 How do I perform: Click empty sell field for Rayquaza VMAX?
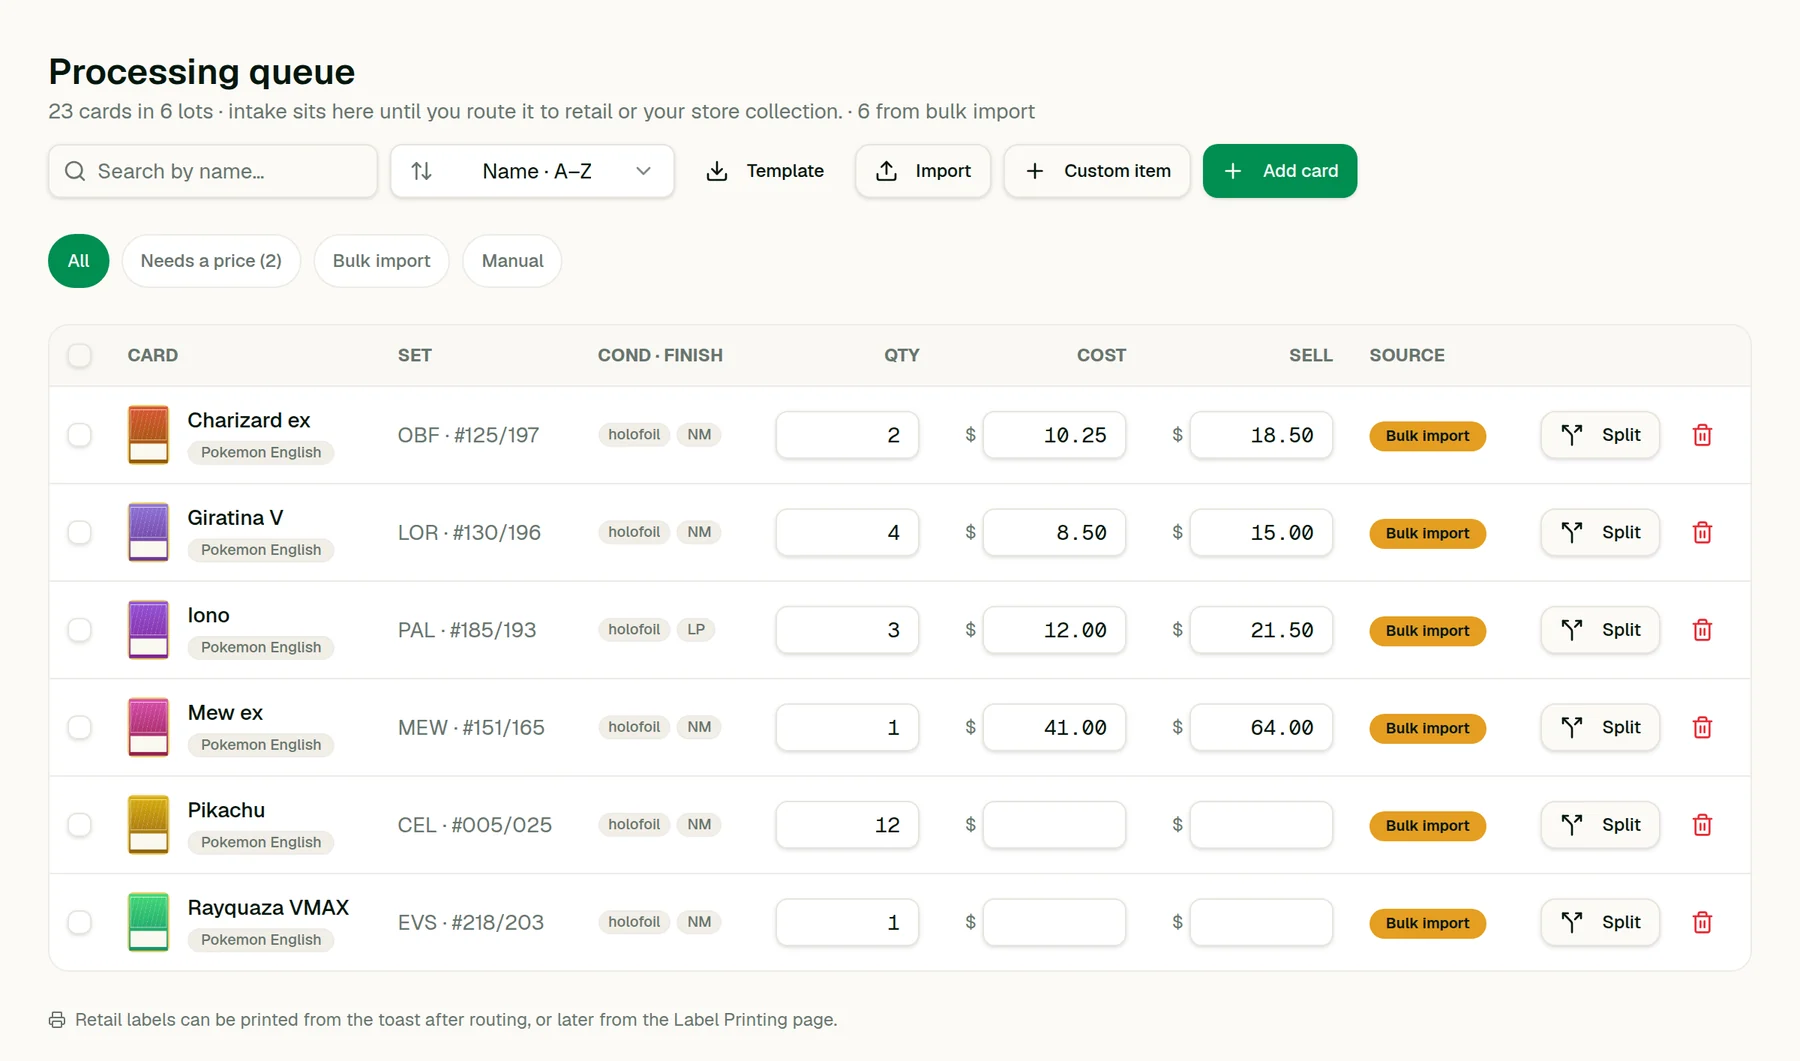click(1261, 923)
